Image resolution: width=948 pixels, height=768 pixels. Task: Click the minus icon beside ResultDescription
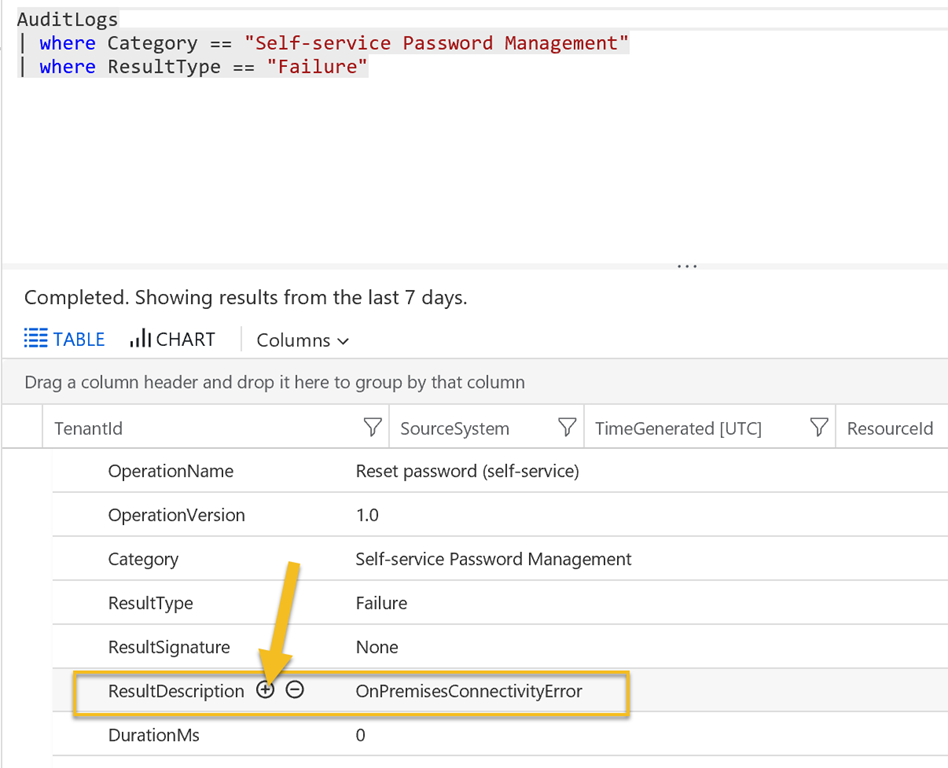[x=294, y=689]
